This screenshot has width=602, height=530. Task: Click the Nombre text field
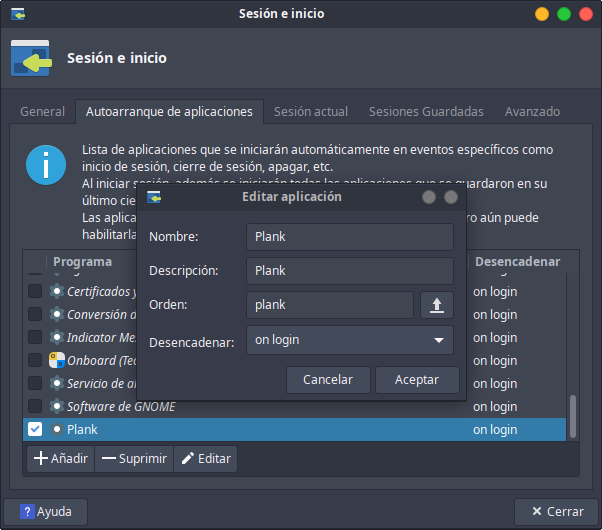point(349,237)
